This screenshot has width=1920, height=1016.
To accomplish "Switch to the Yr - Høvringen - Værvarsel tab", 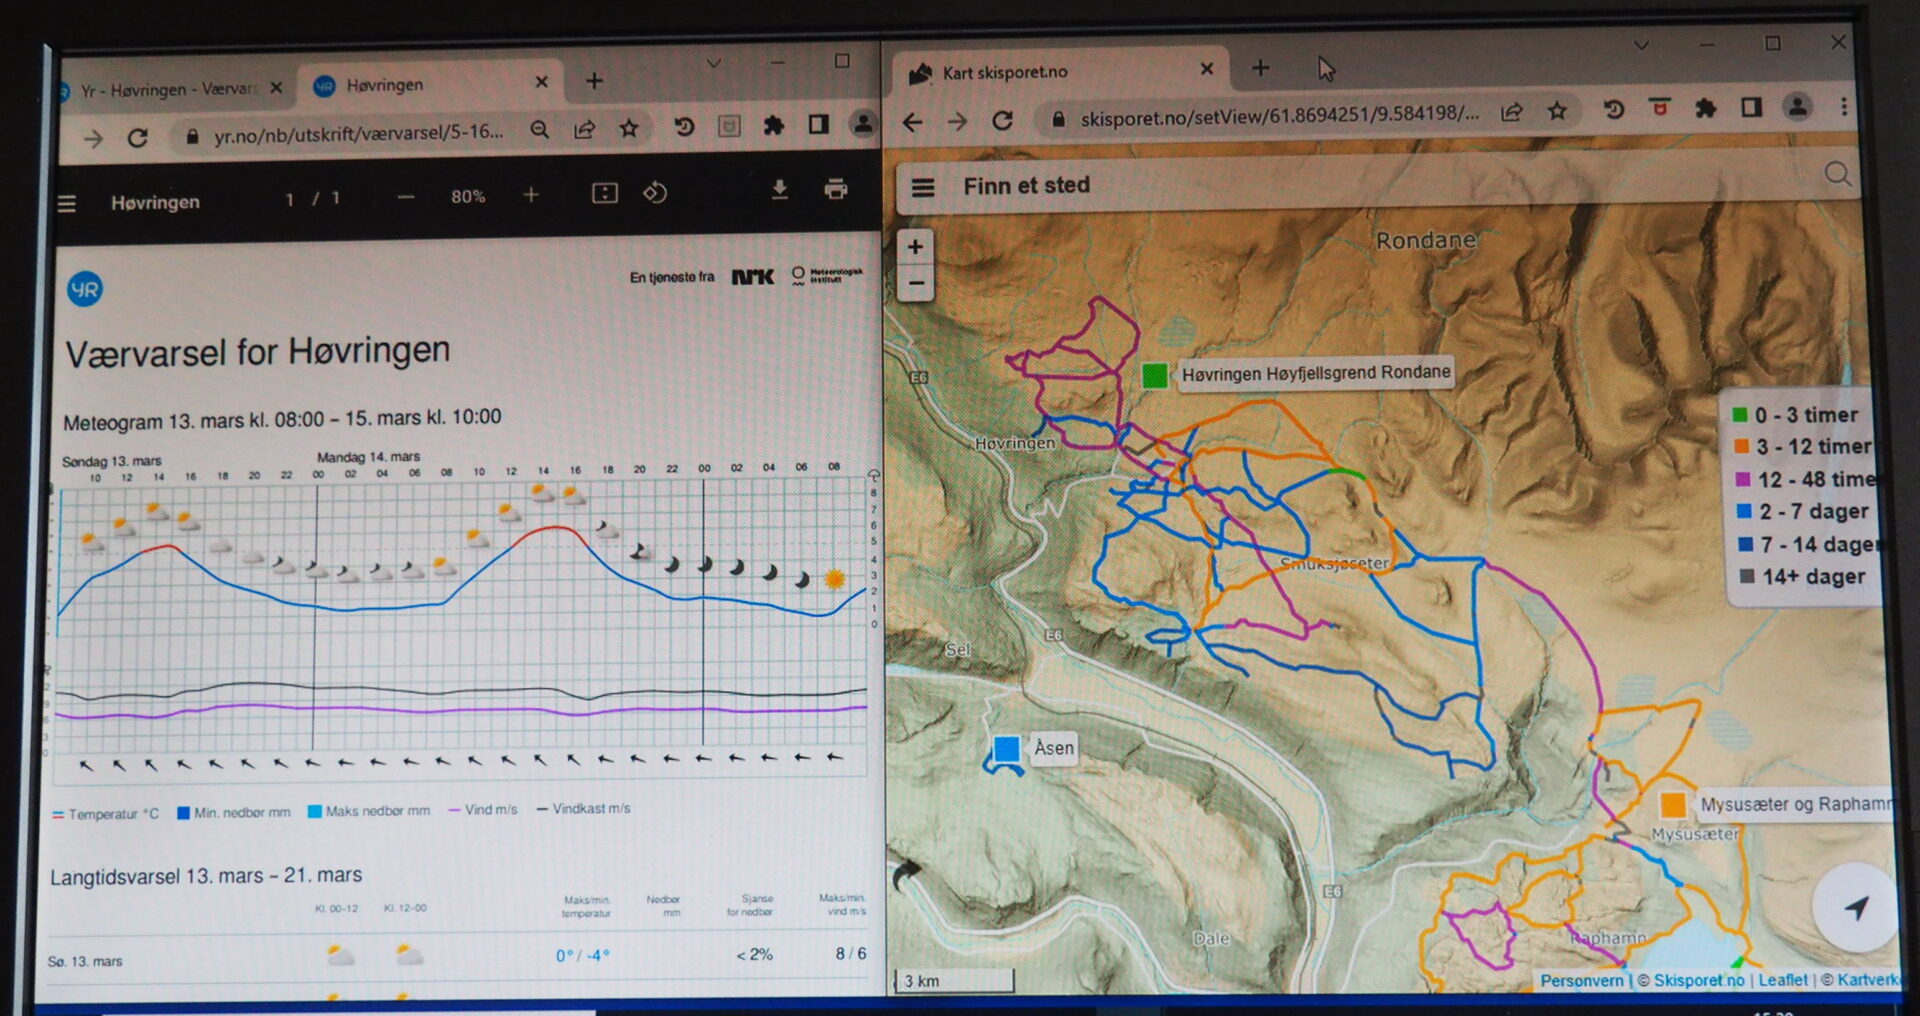I will (168, 90).
